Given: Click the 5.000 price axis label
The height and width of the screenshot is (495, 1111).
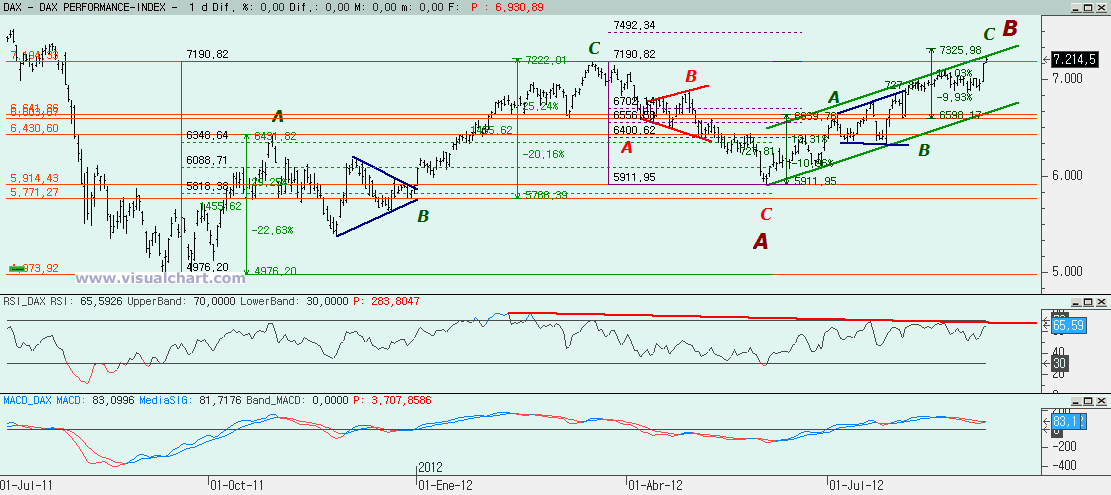Looking at the screenshot, I should click(1066, 271).
